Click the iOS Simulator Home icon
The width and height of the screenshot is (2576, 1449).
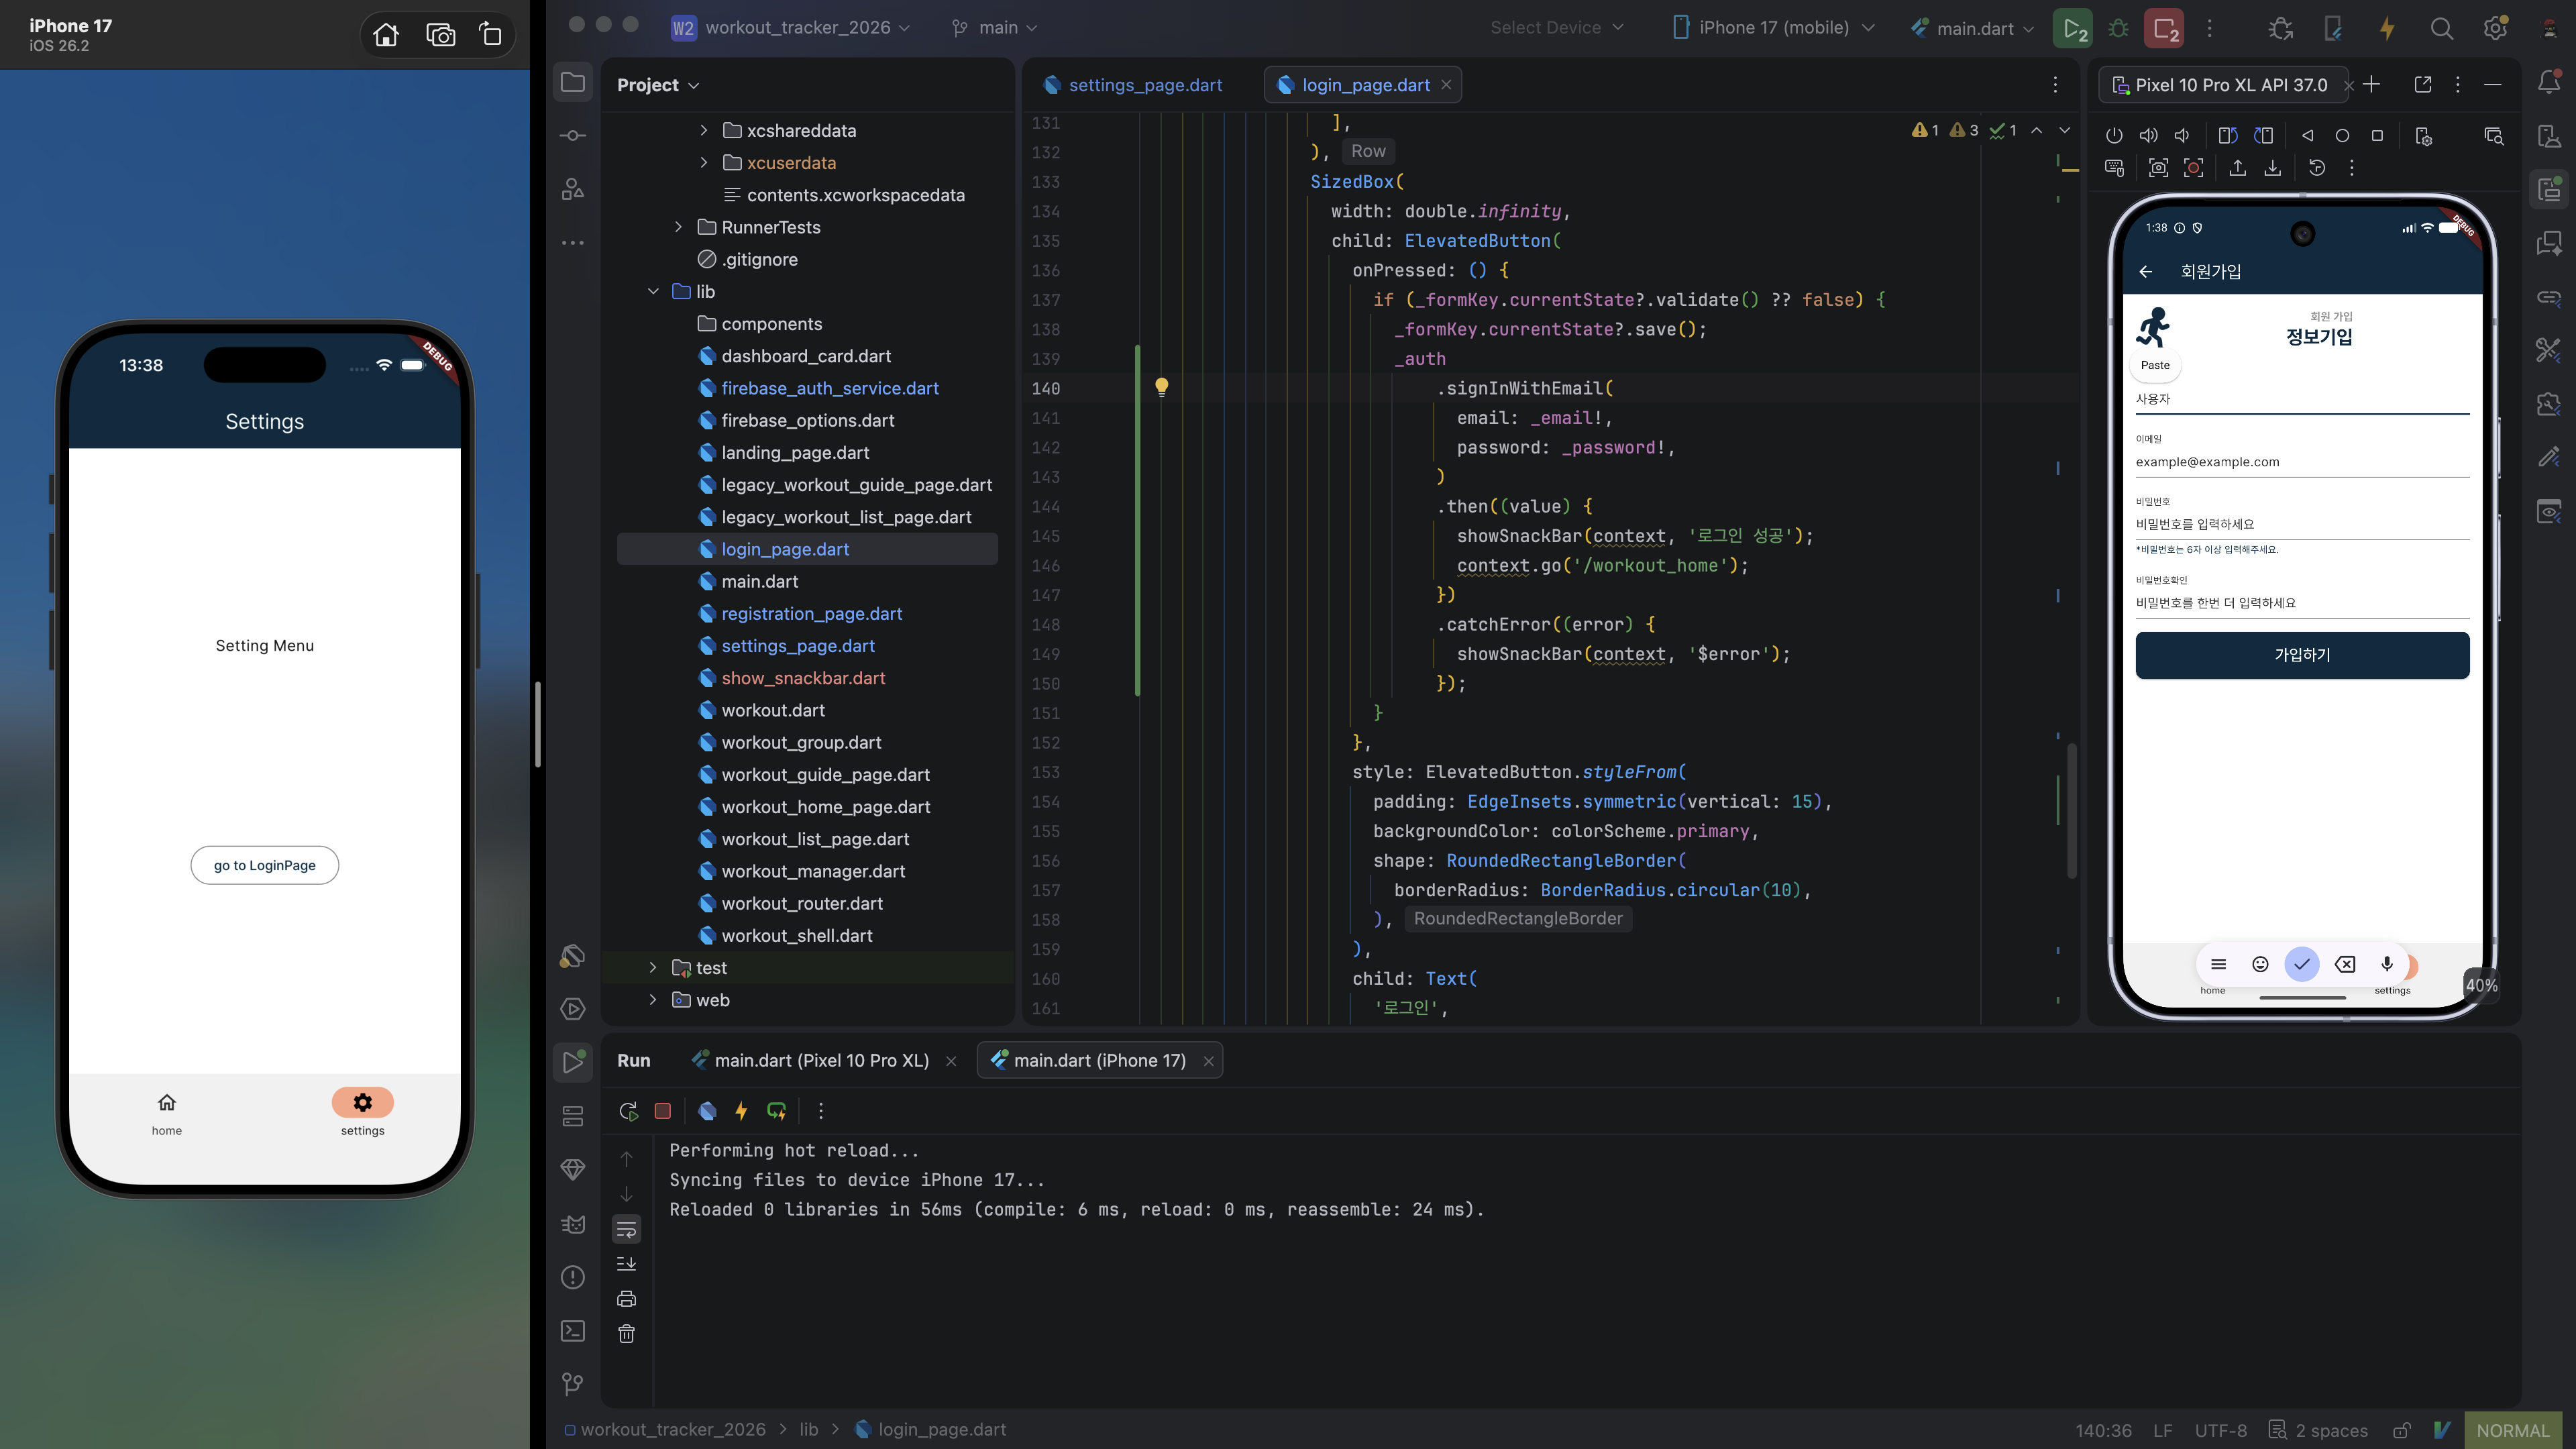tap(385, 35)
